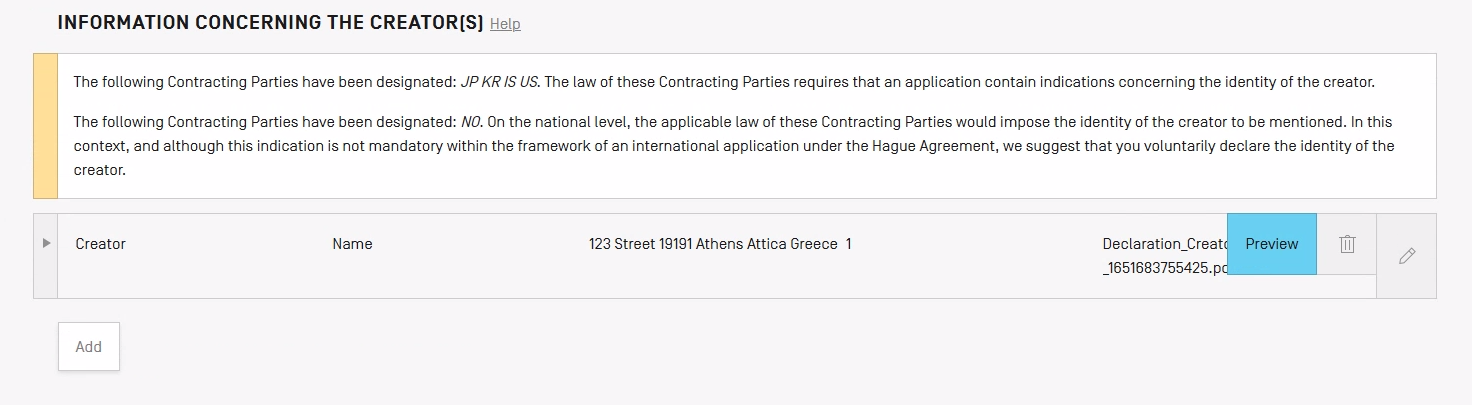Click the "Name" cell in the creator row
The height and width of the screenshot is (405, 1472).
coord(352,244)
